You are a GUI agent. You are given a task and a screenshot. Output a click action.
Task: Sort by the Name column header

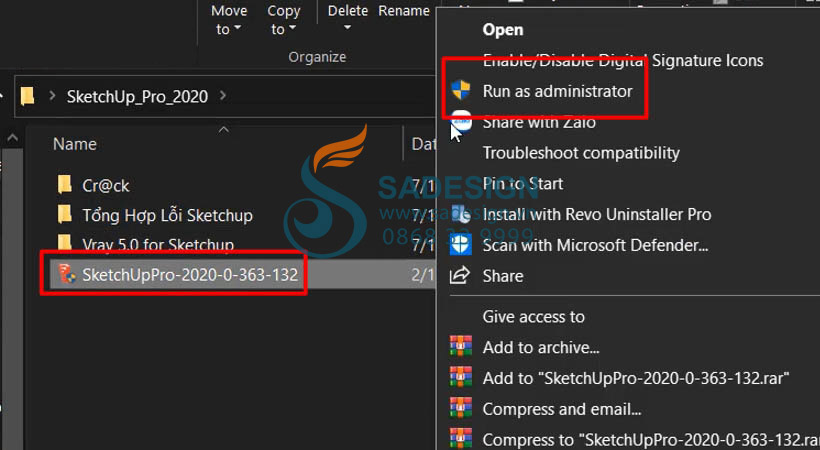[x=74, y=144]
